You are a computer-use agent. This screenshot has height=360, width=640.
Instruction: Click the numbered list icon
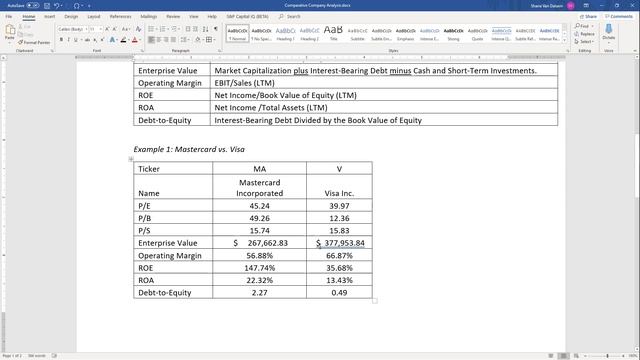163,29
